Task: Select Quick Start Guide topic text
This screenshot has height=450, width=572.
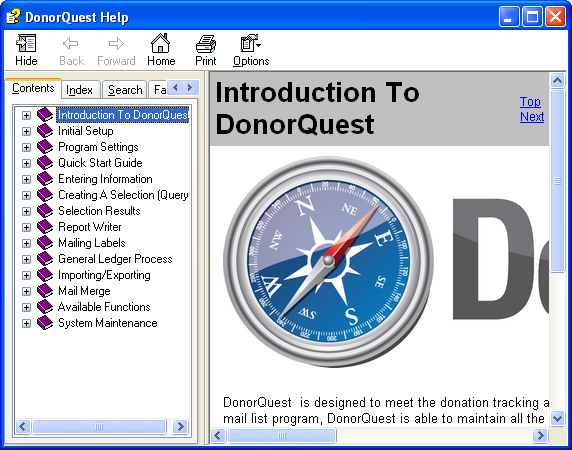Action: pyautogui.click(x=100, y=163)
